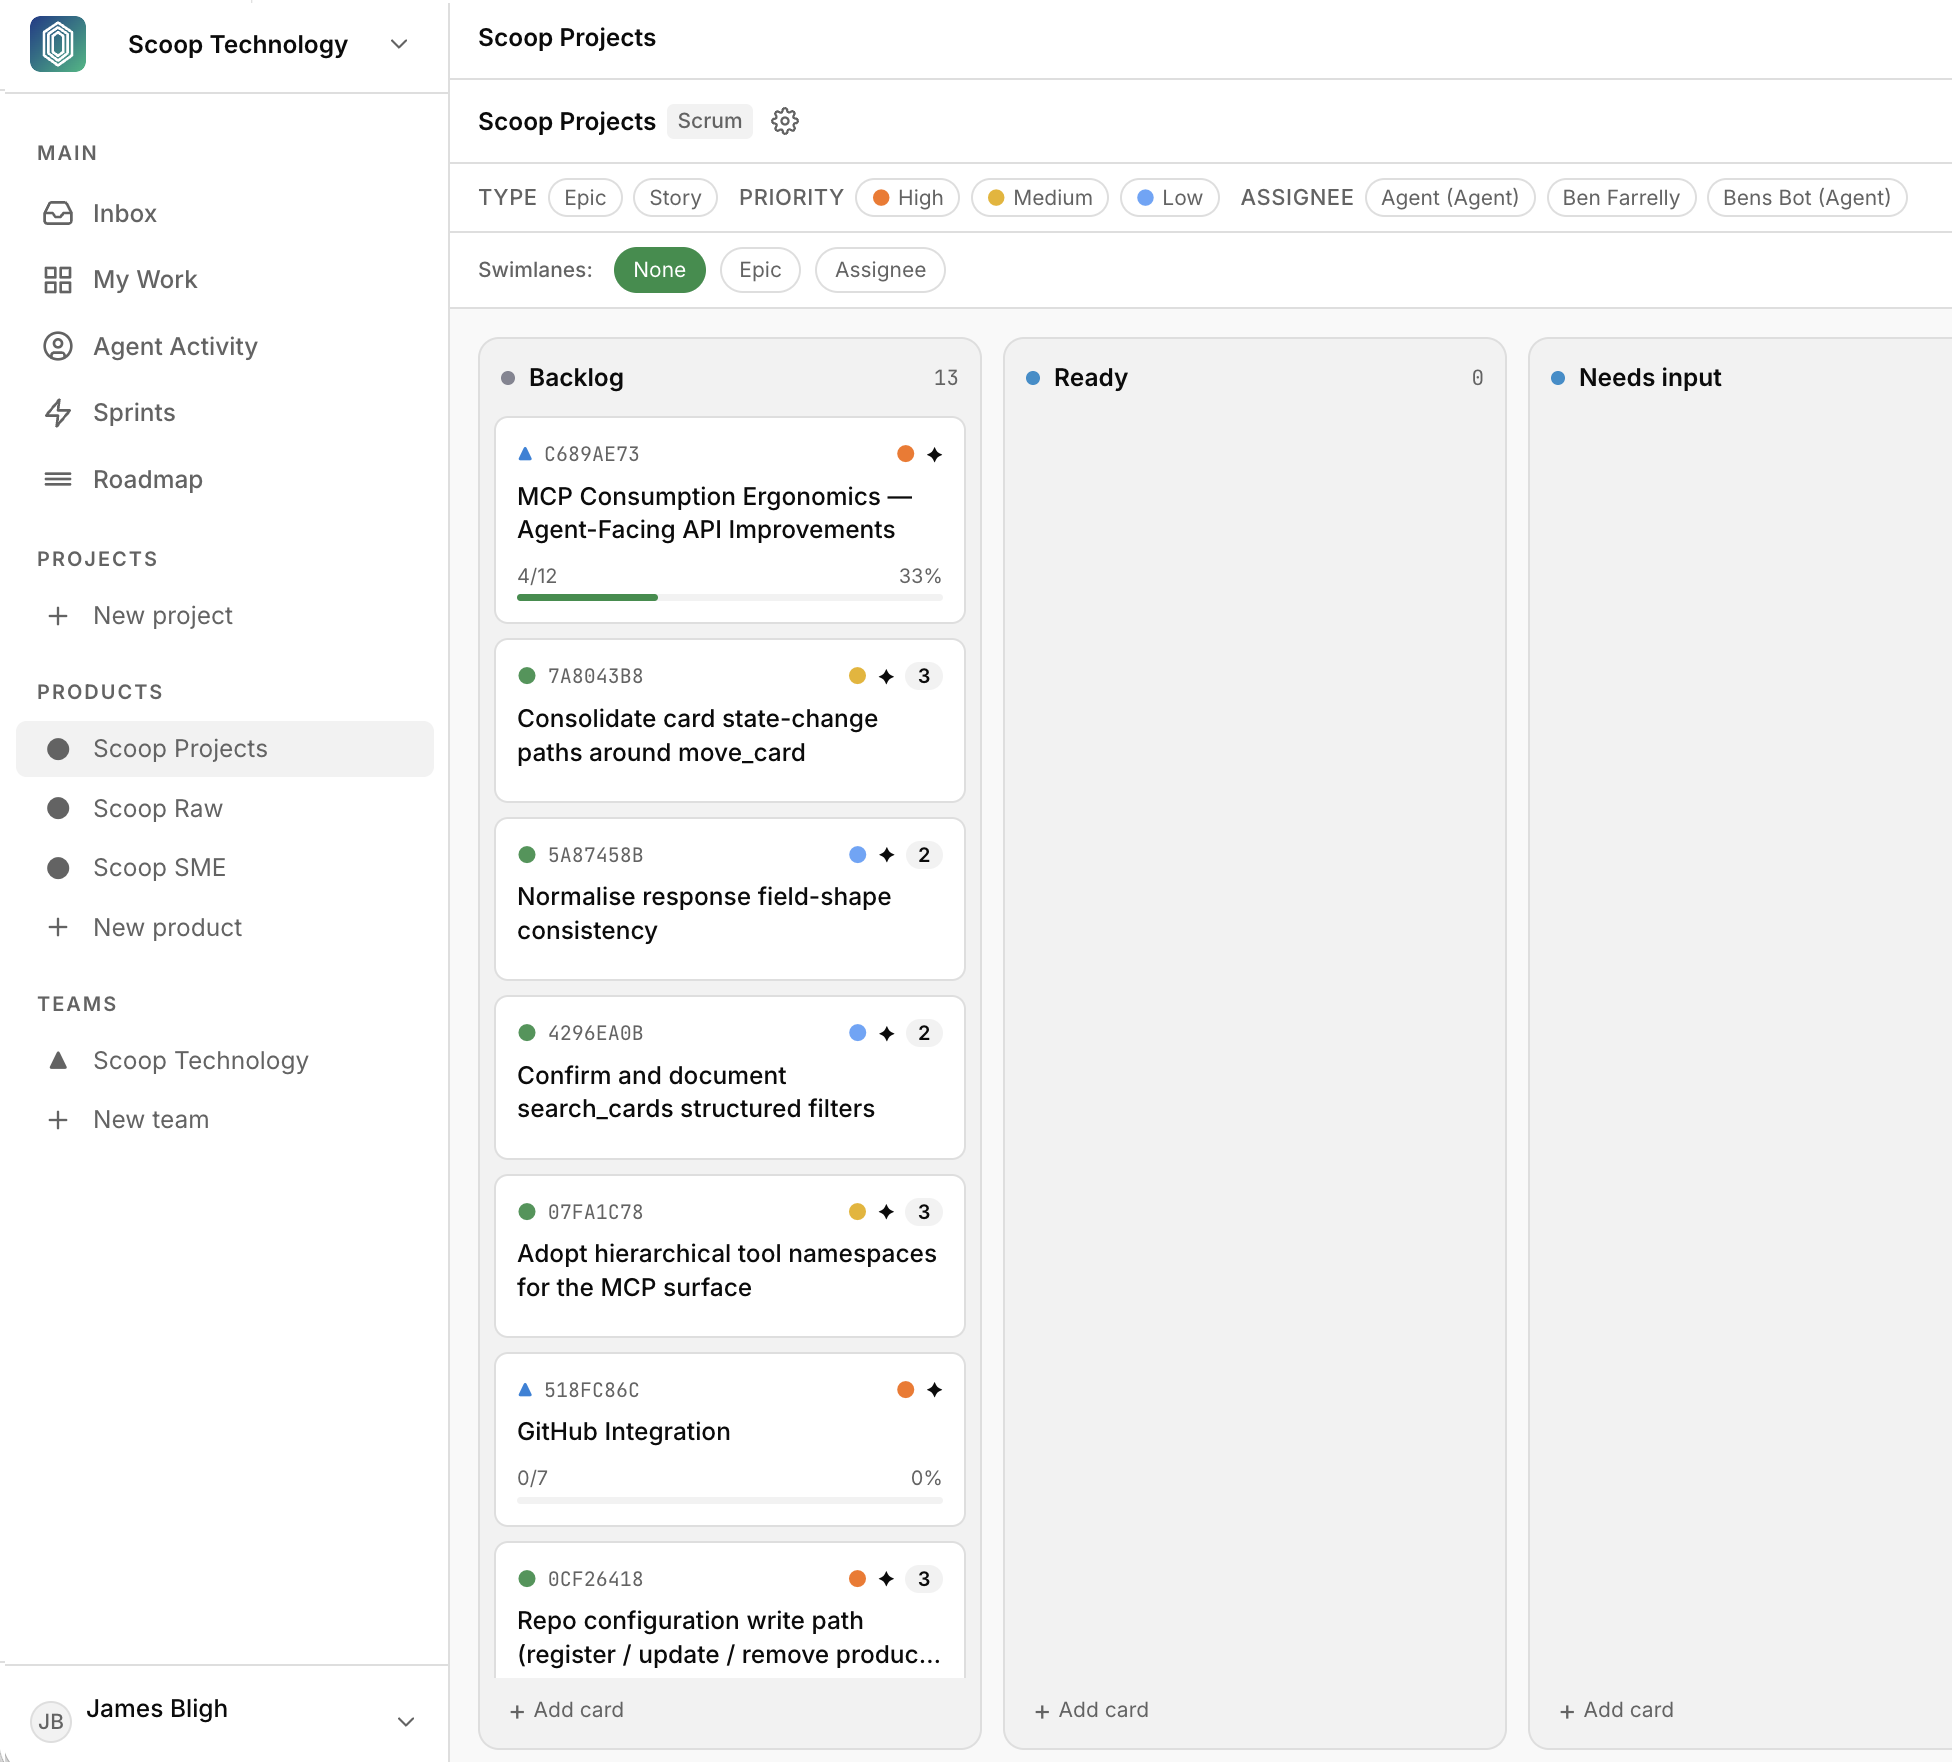Select the Assignee swimlane option
This screenshot has width=1952, height=1762.
click(880, 270)
